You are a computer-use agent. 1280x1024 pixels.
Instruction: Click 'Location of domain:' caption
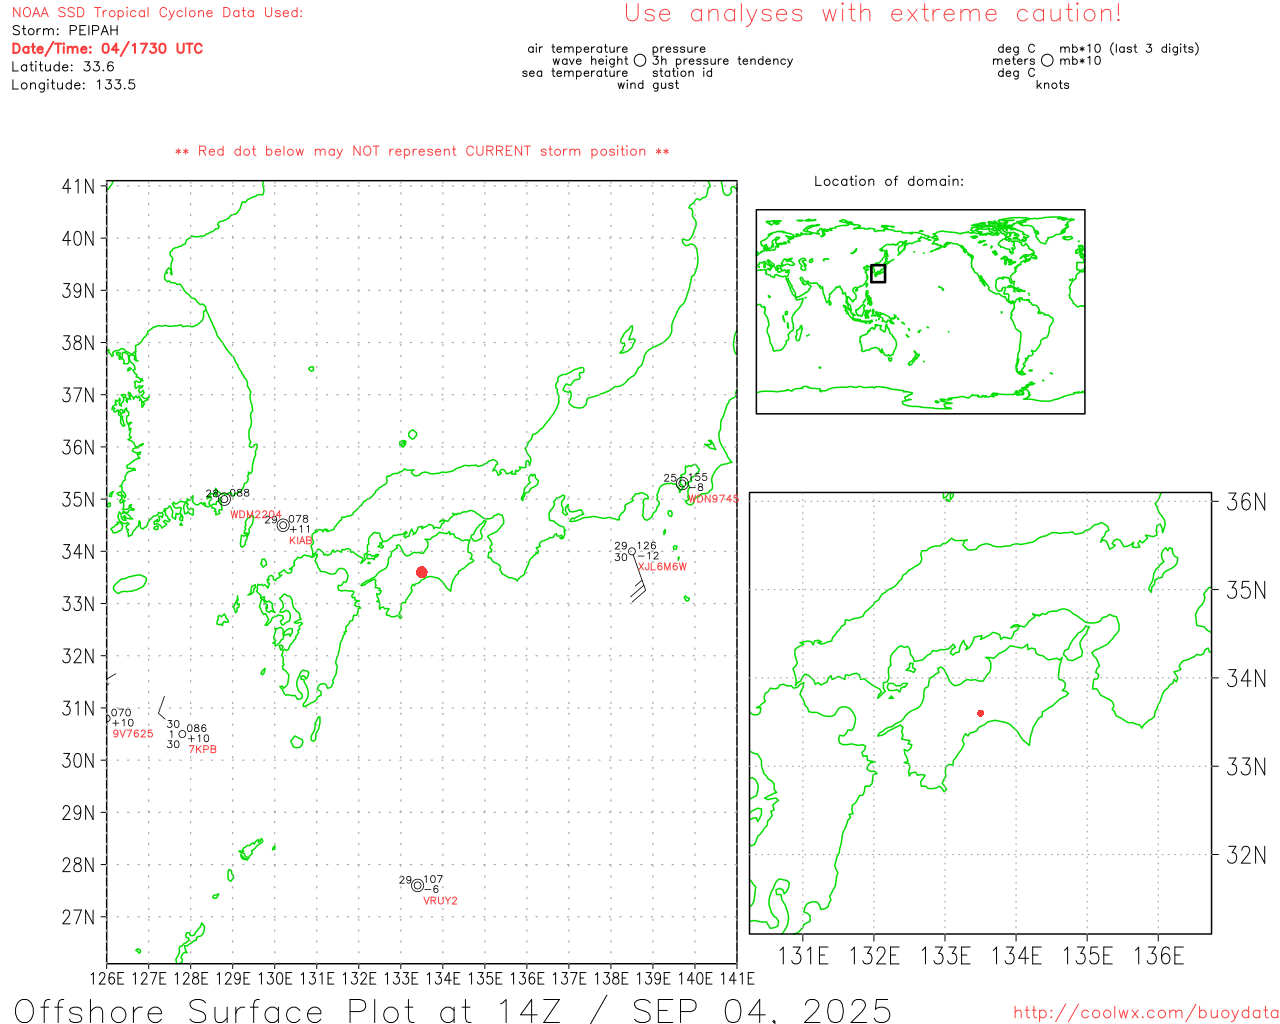[x=889, y=181]
